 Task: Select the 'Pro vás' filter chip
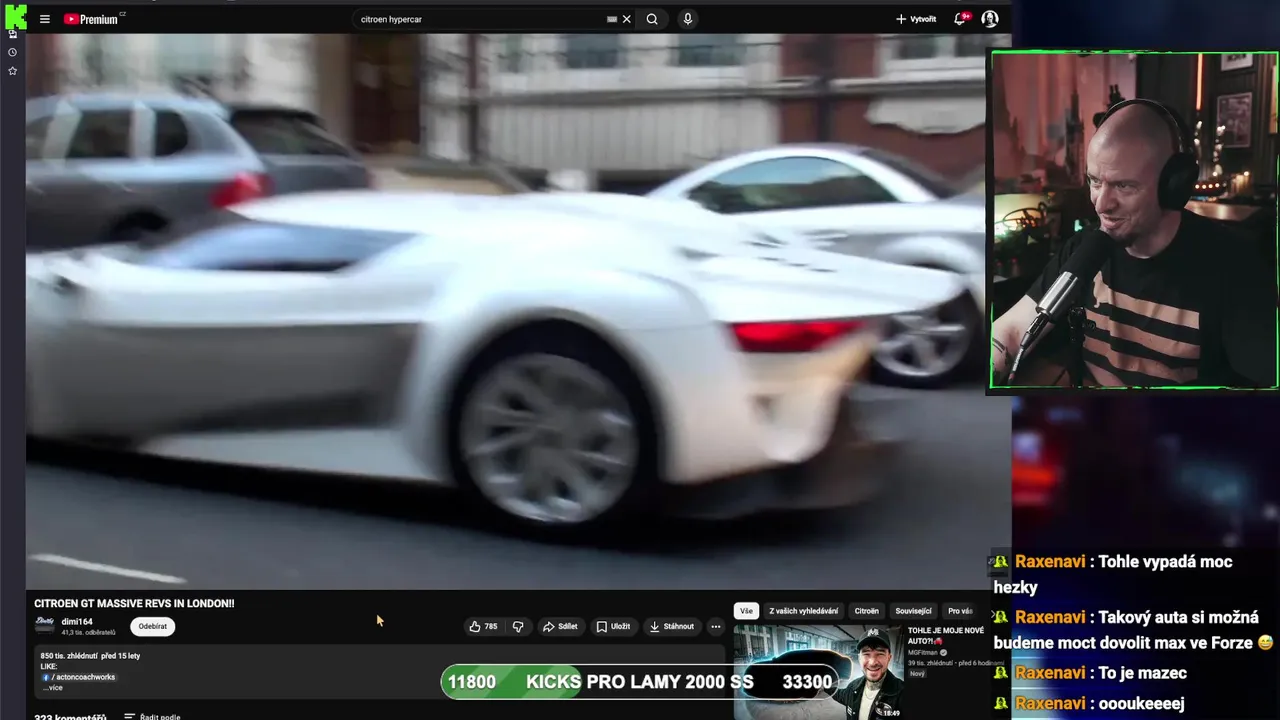[960, 611]
